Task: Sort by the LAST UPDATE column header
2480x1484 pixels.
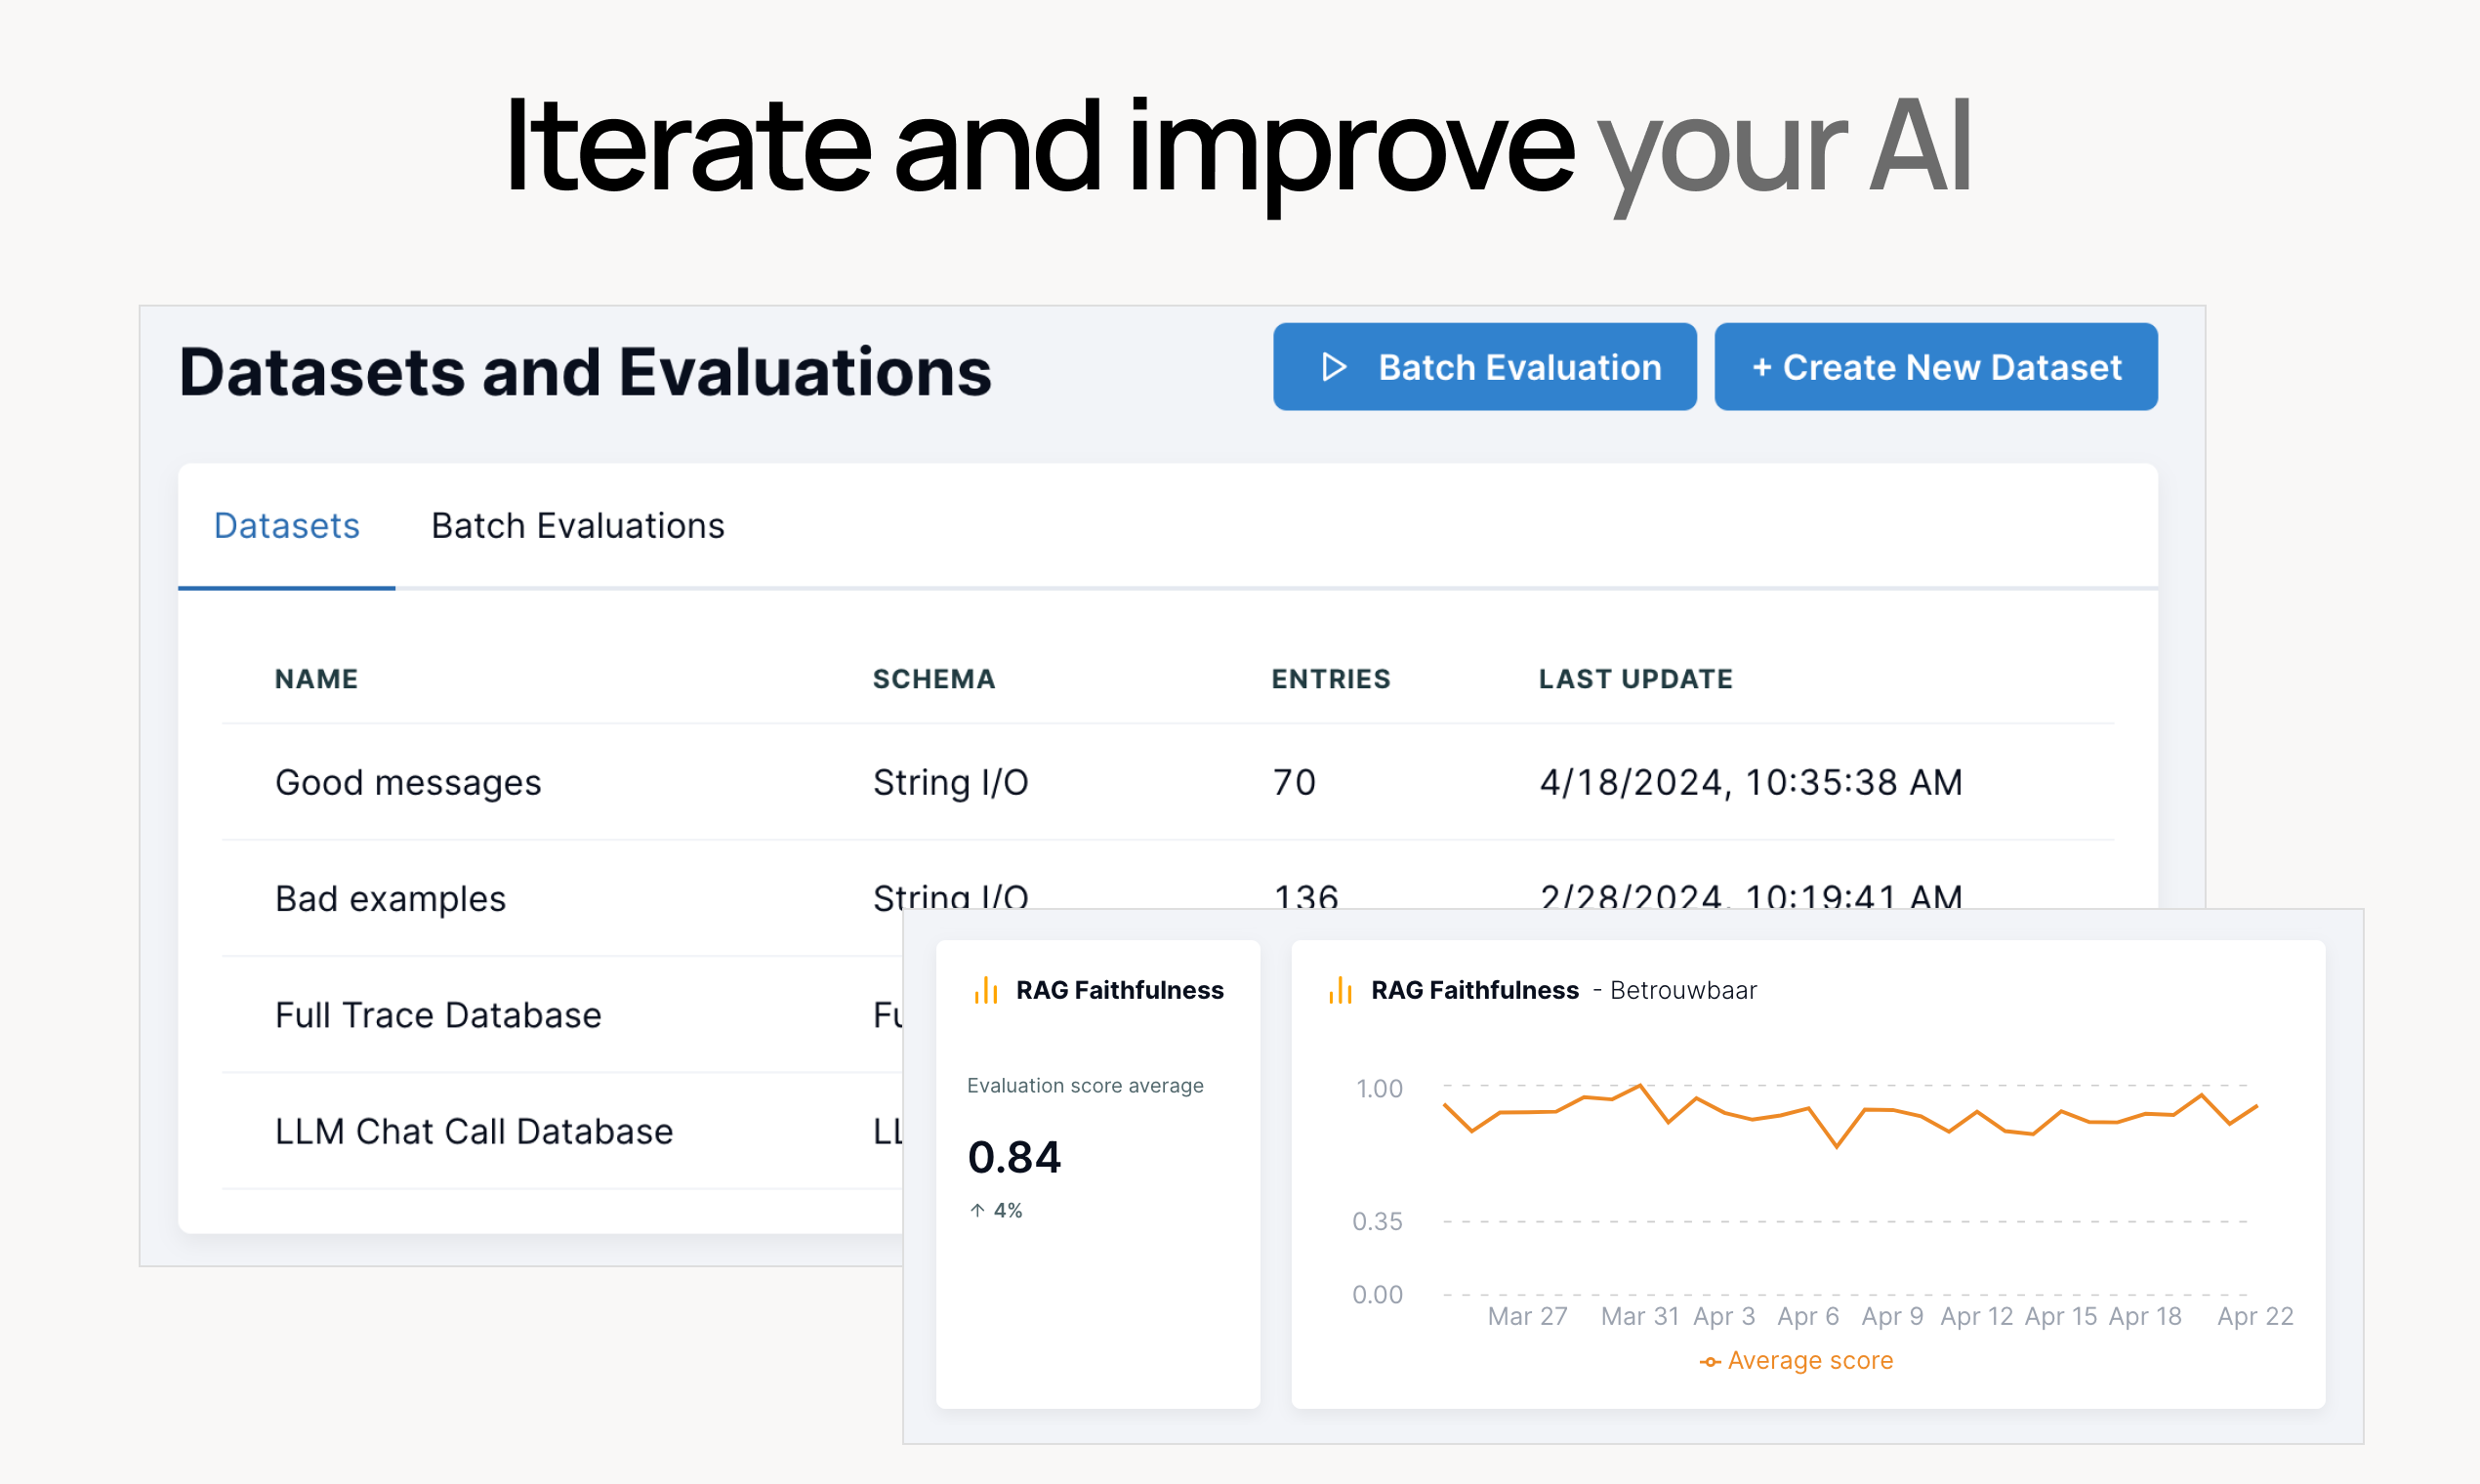Action: point(1635,679)
